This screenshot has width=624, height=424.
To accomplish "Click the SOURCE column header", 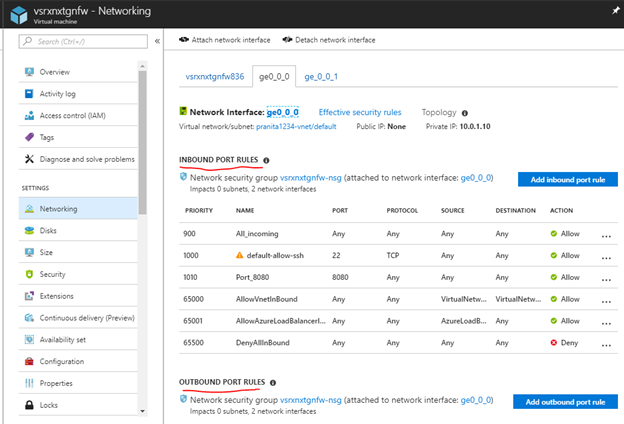I will pyautogui.click(x=452, y=210).
